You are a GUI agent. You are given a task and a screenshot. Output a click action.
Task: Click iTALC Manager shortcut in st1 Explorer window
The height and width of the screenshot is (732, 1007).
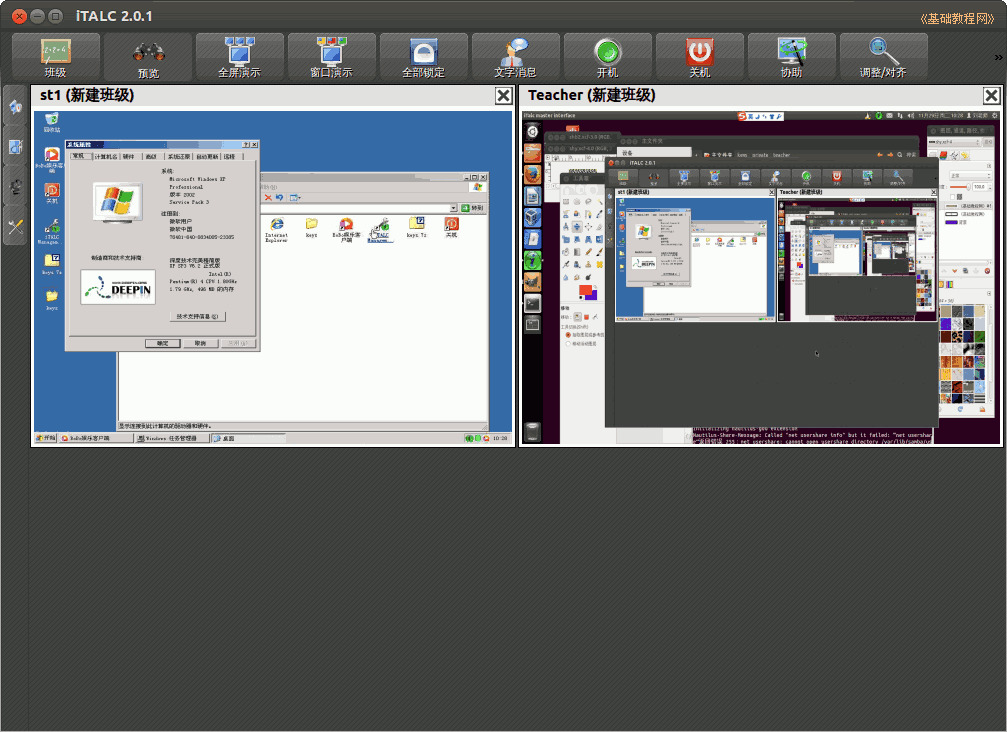point(381,229)
